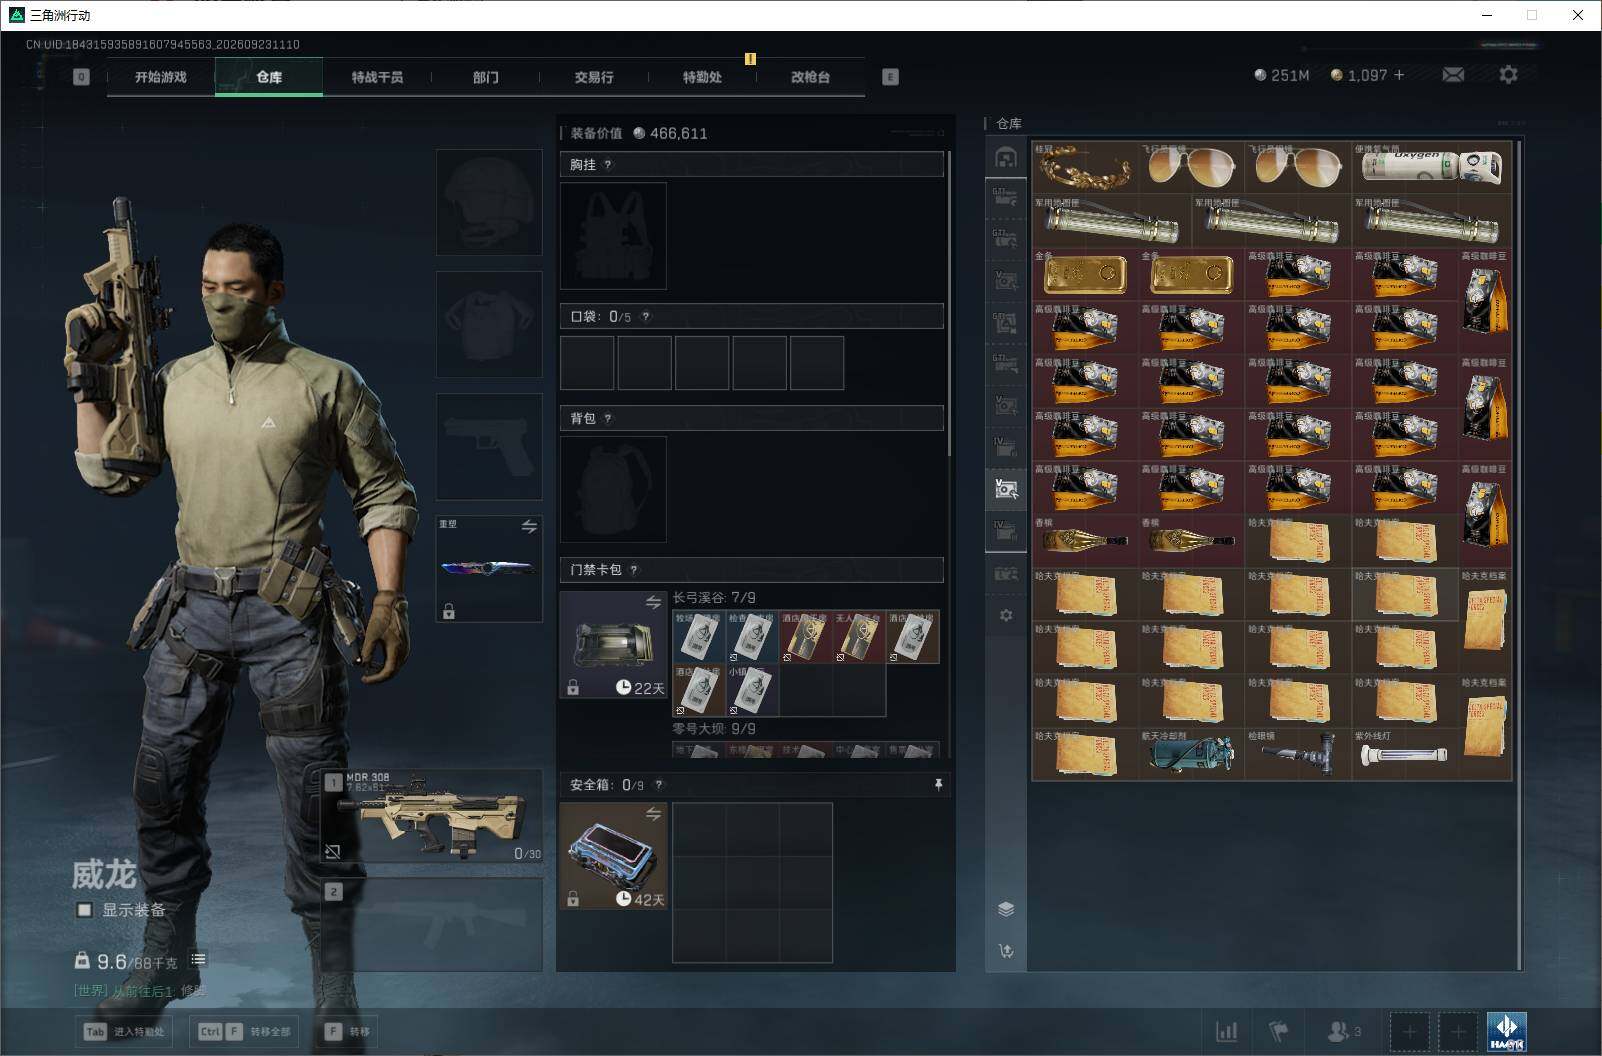This screenshot has width=1602, height=1056.
Task: Open help for 门禁卡包 section
Action: tap(634, 570)
